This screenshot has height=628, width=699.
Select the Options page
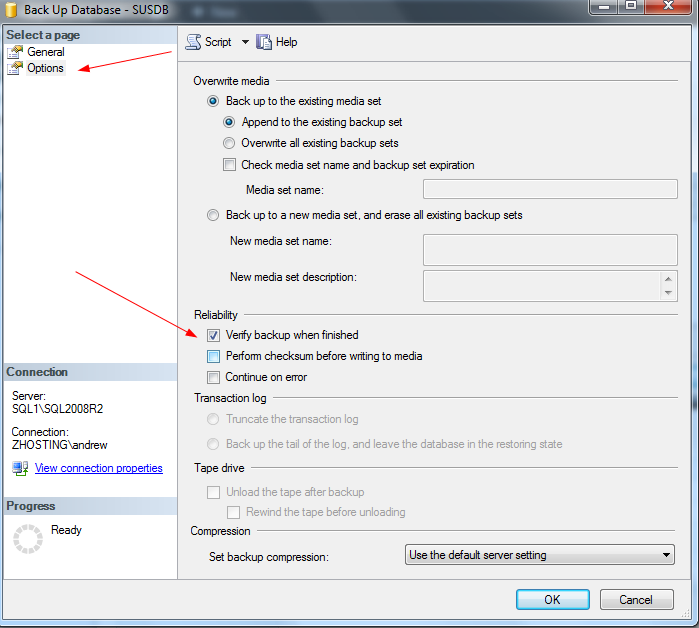45,68
